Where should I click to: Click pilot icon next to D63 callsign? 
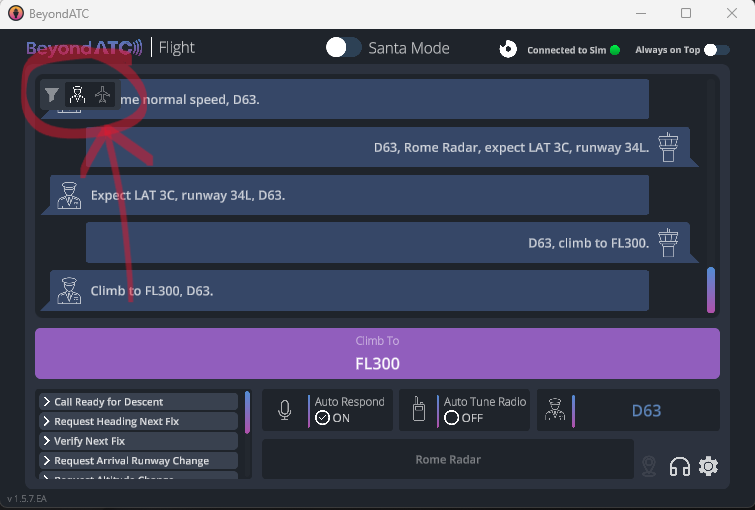point(555,410)
